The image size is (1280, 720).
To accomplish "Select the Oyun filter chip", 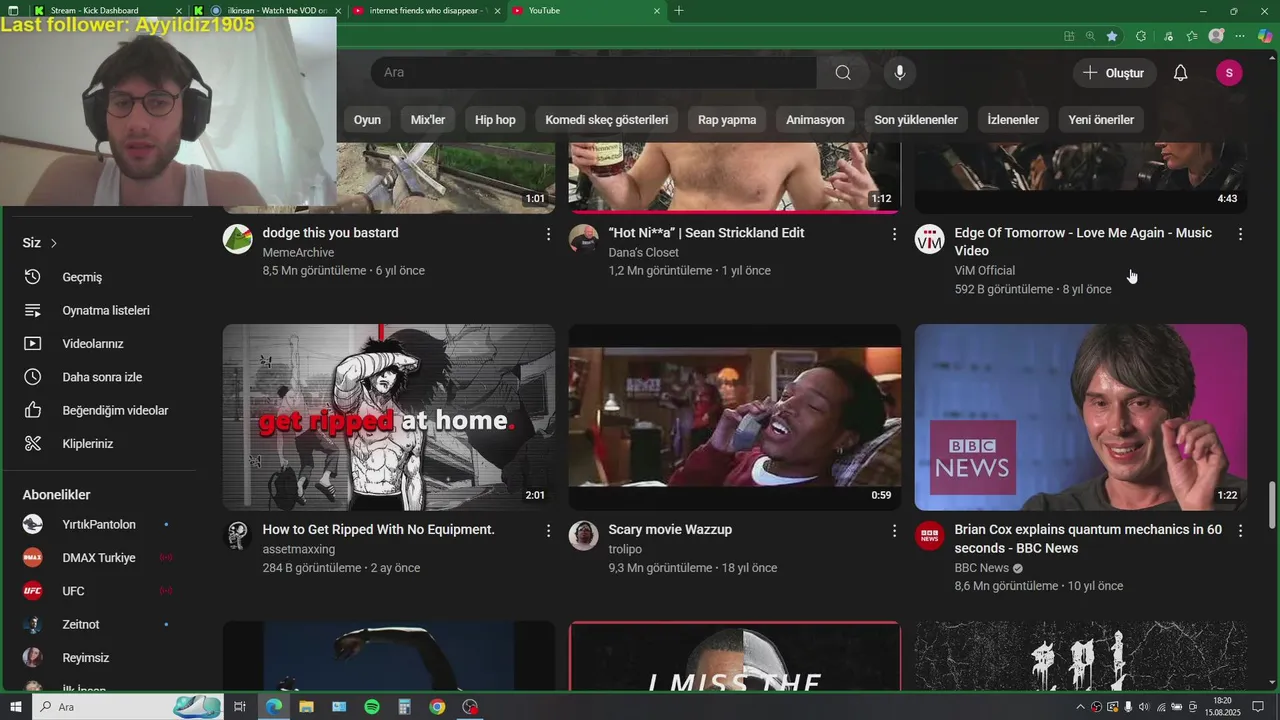I will [367, 120].
